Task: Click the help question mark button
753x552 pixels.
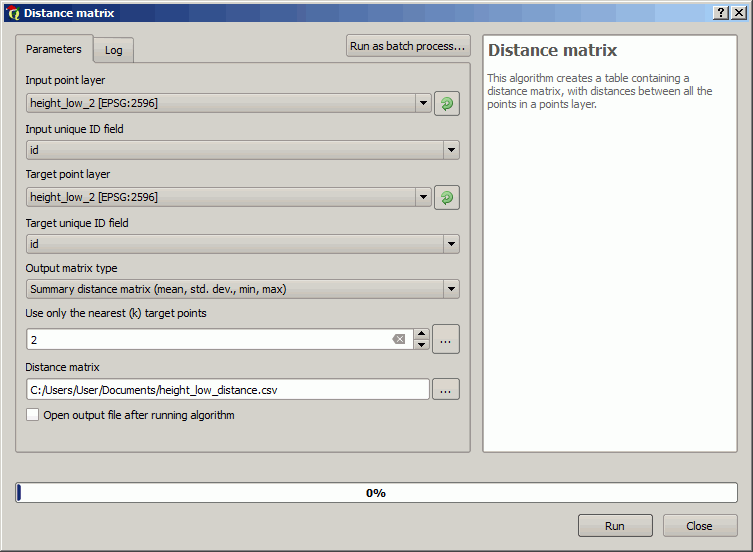Action: tap(720, 13)
